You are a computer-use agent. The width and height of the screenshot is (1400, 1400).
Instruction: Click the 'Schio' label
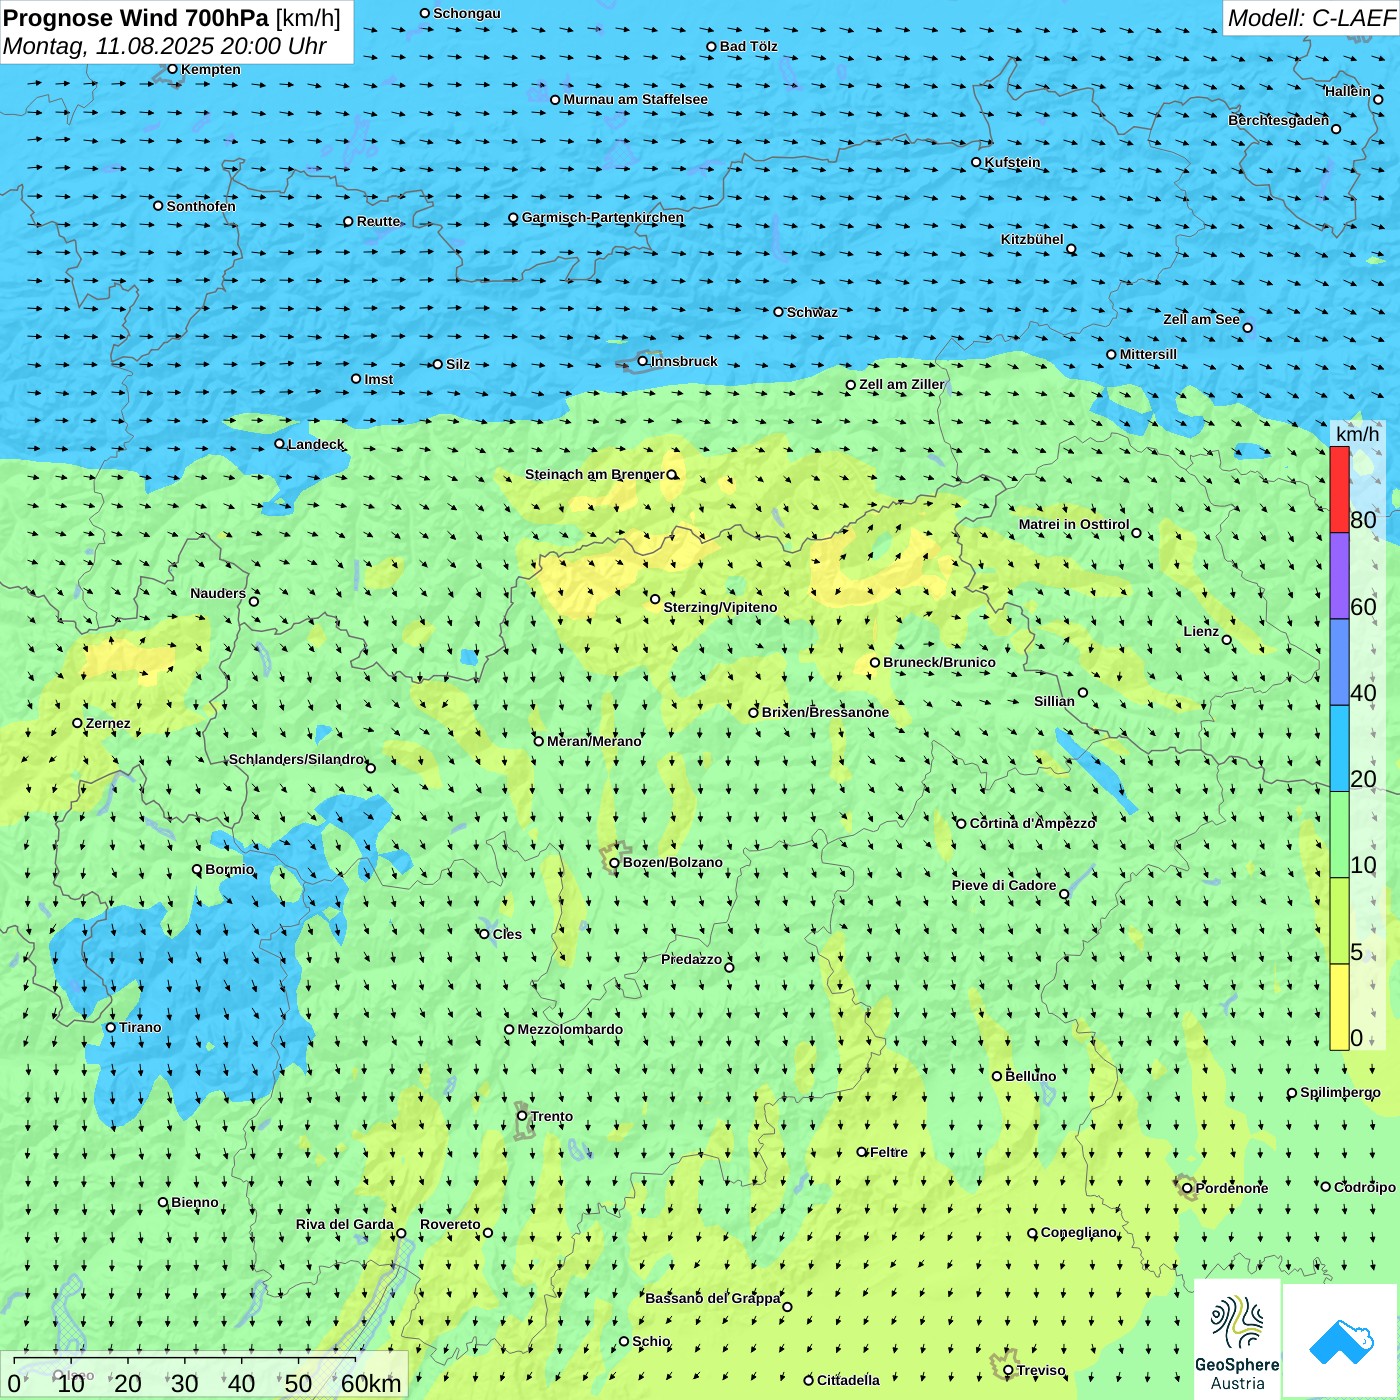(x=651, y=1341)
